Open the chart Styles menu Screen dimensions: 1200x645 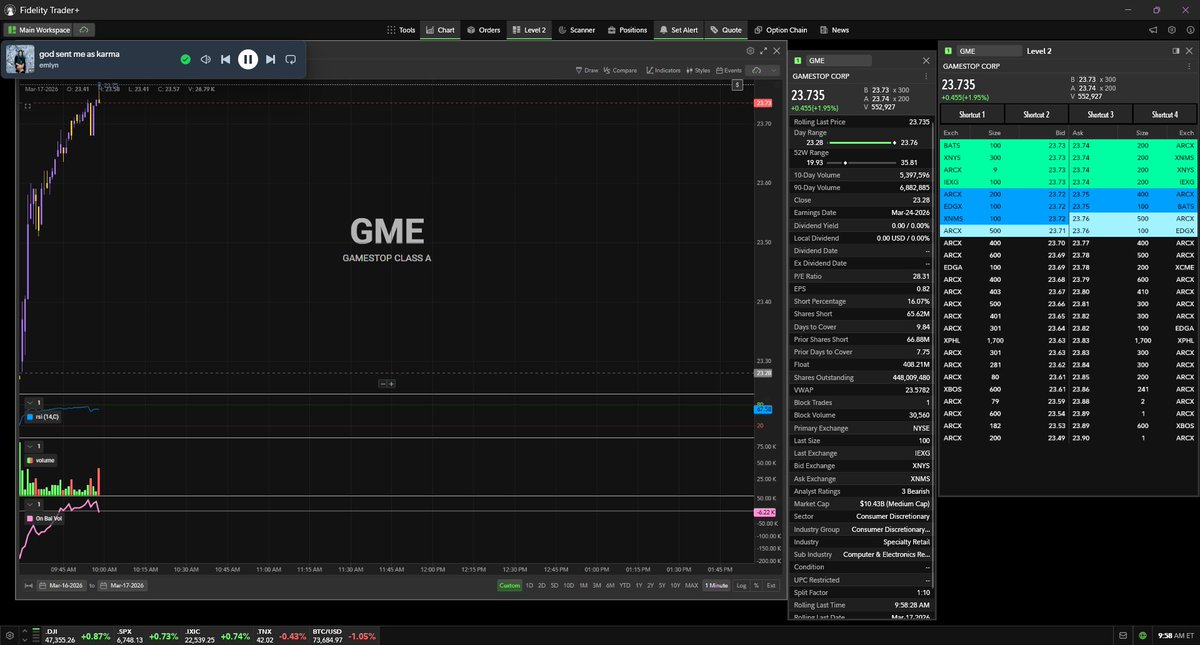pos(697,70)
